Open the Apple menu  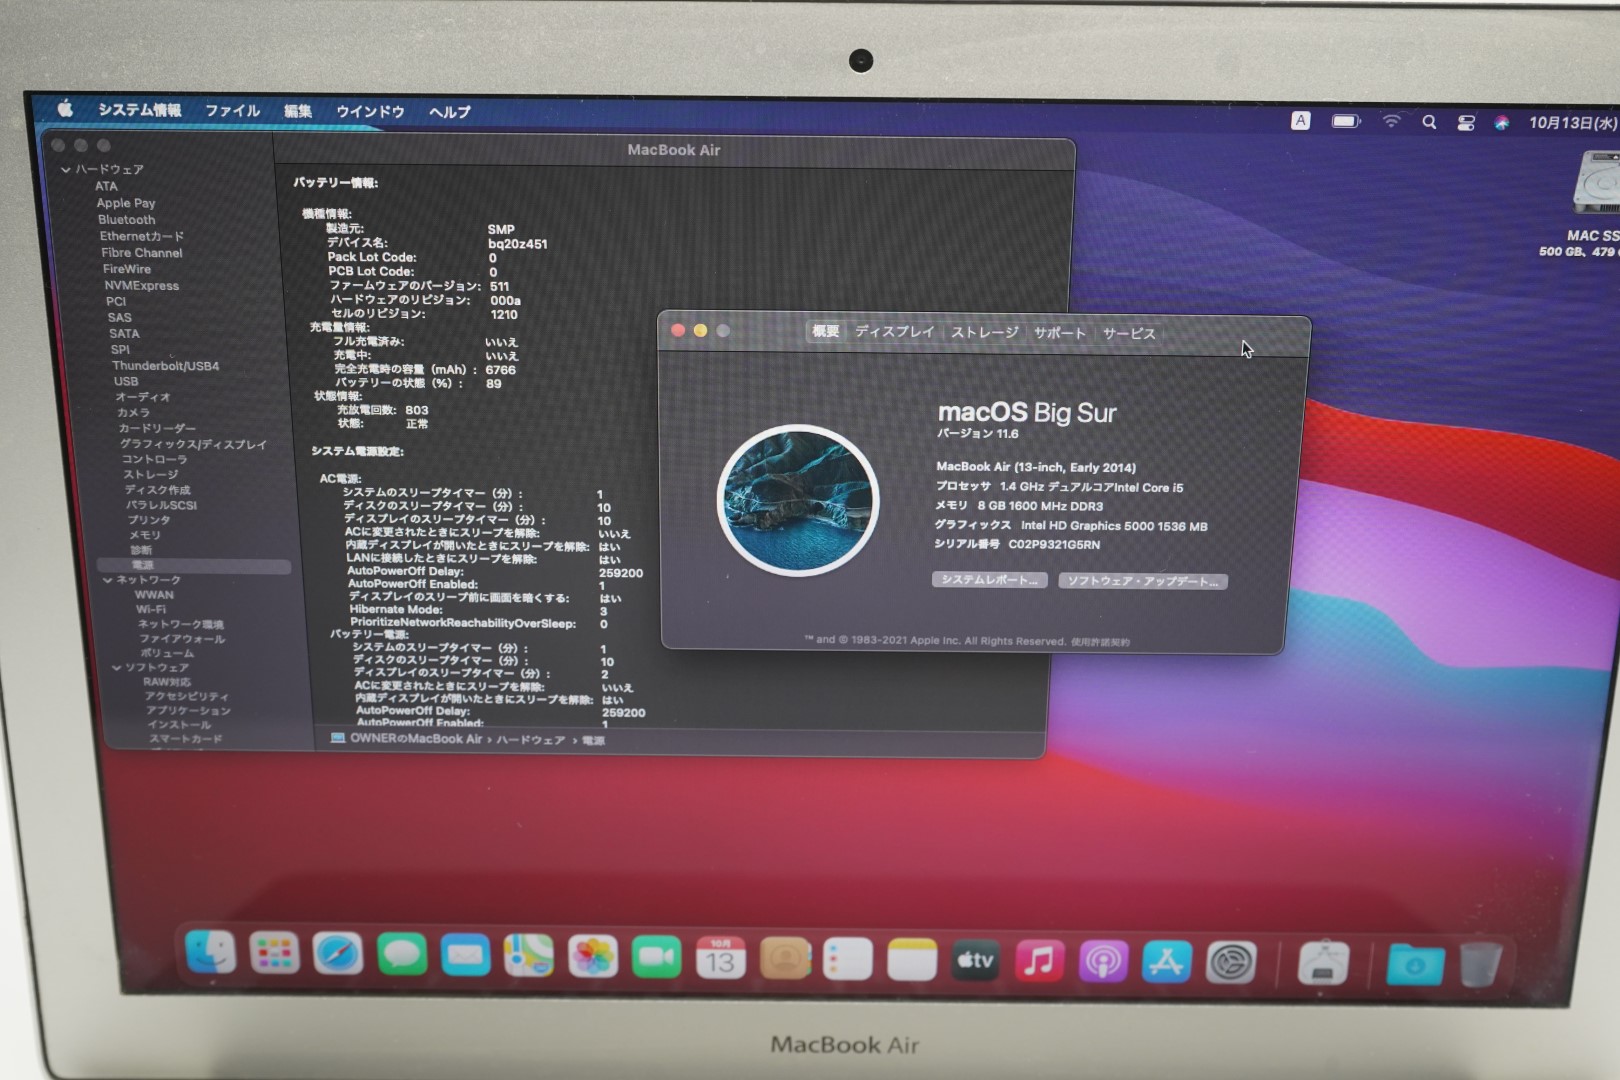tap(65, 109)
